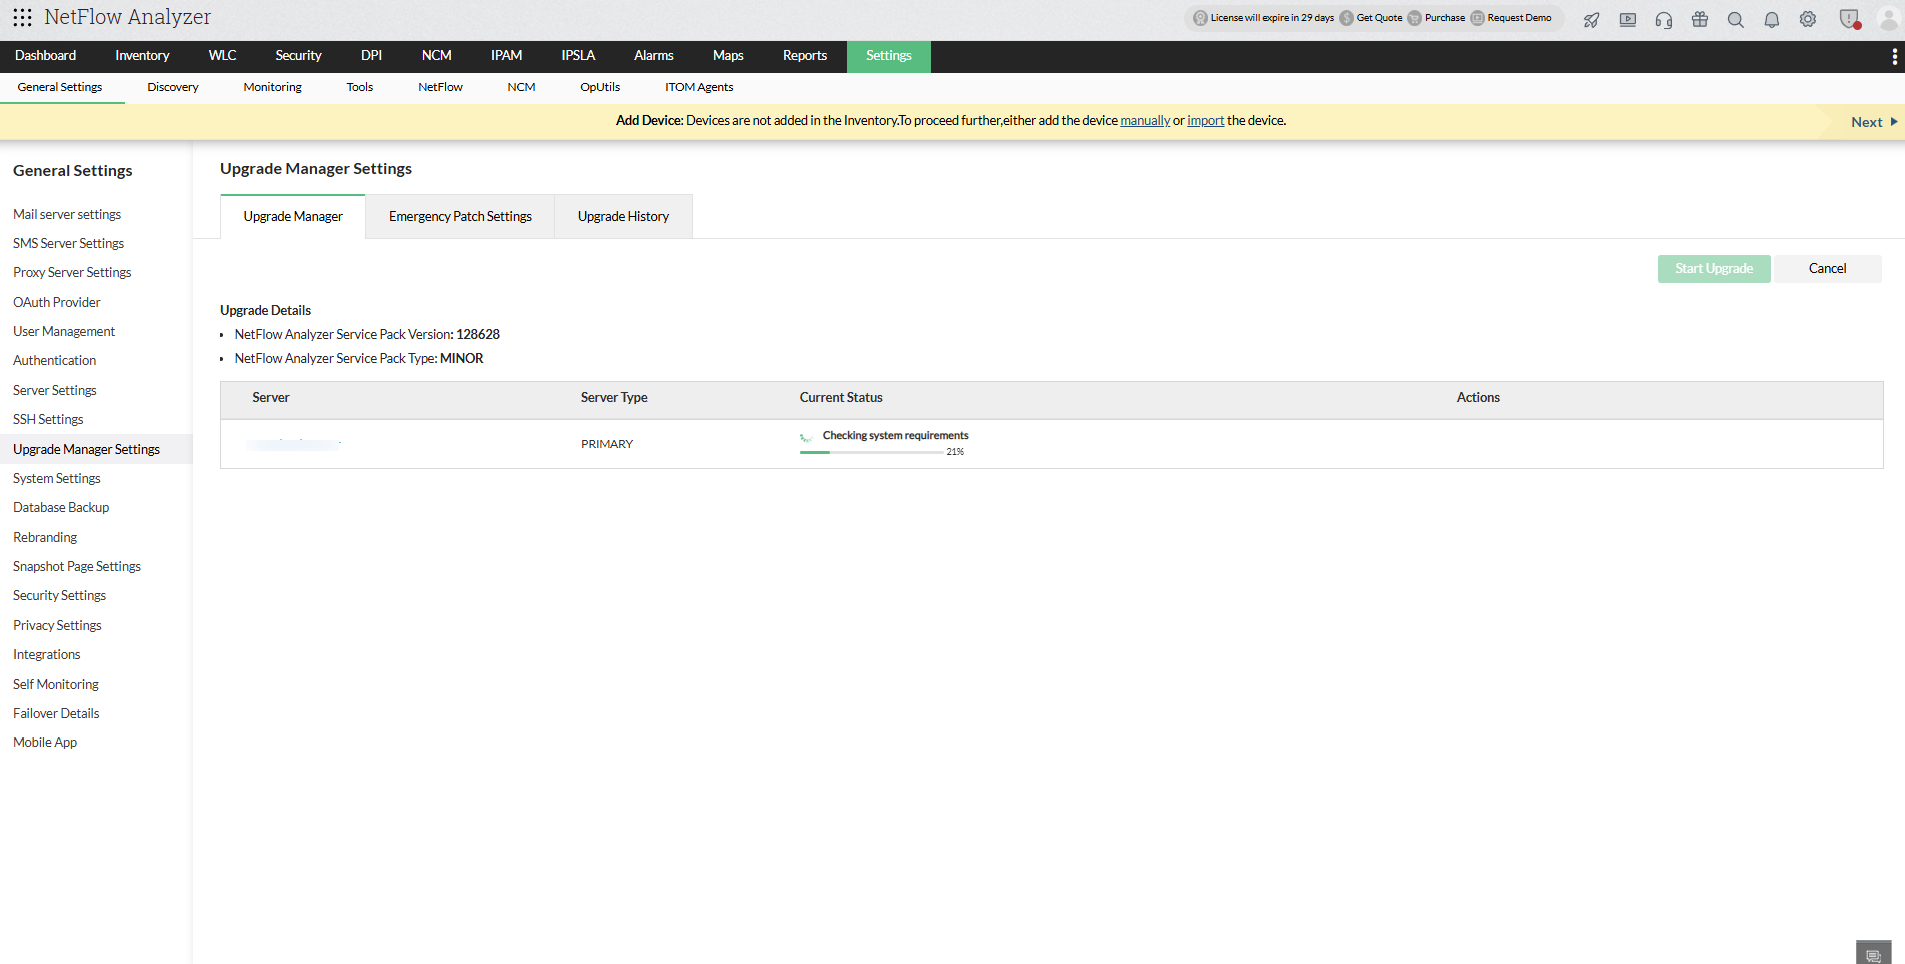Click the system requirements progress bar
The width and height of the screenshot is (1905, 964).
(x=872, y=452)
